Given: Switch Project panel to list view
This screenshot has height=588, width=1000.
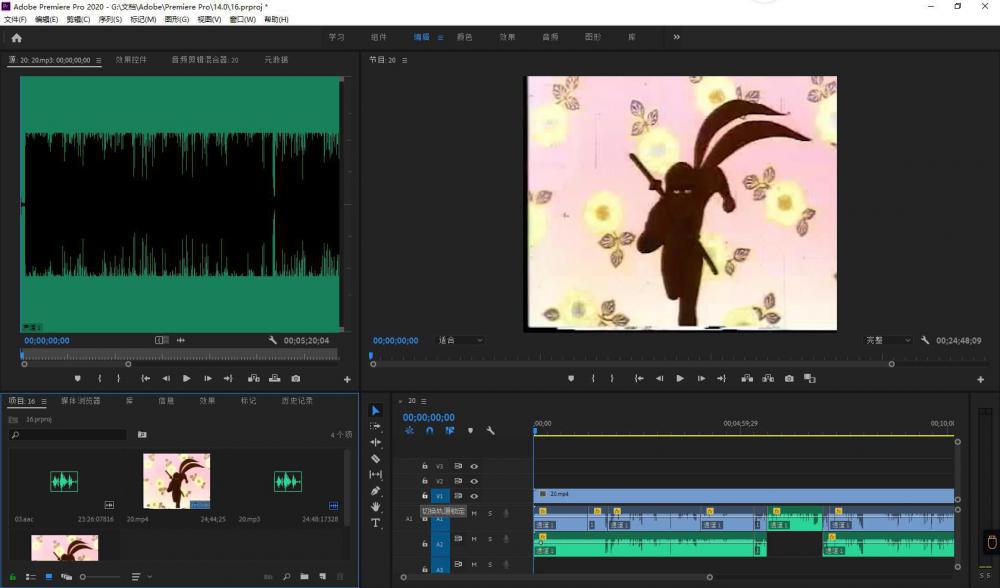Looking at the screenshot, I should tap(31, 577).
